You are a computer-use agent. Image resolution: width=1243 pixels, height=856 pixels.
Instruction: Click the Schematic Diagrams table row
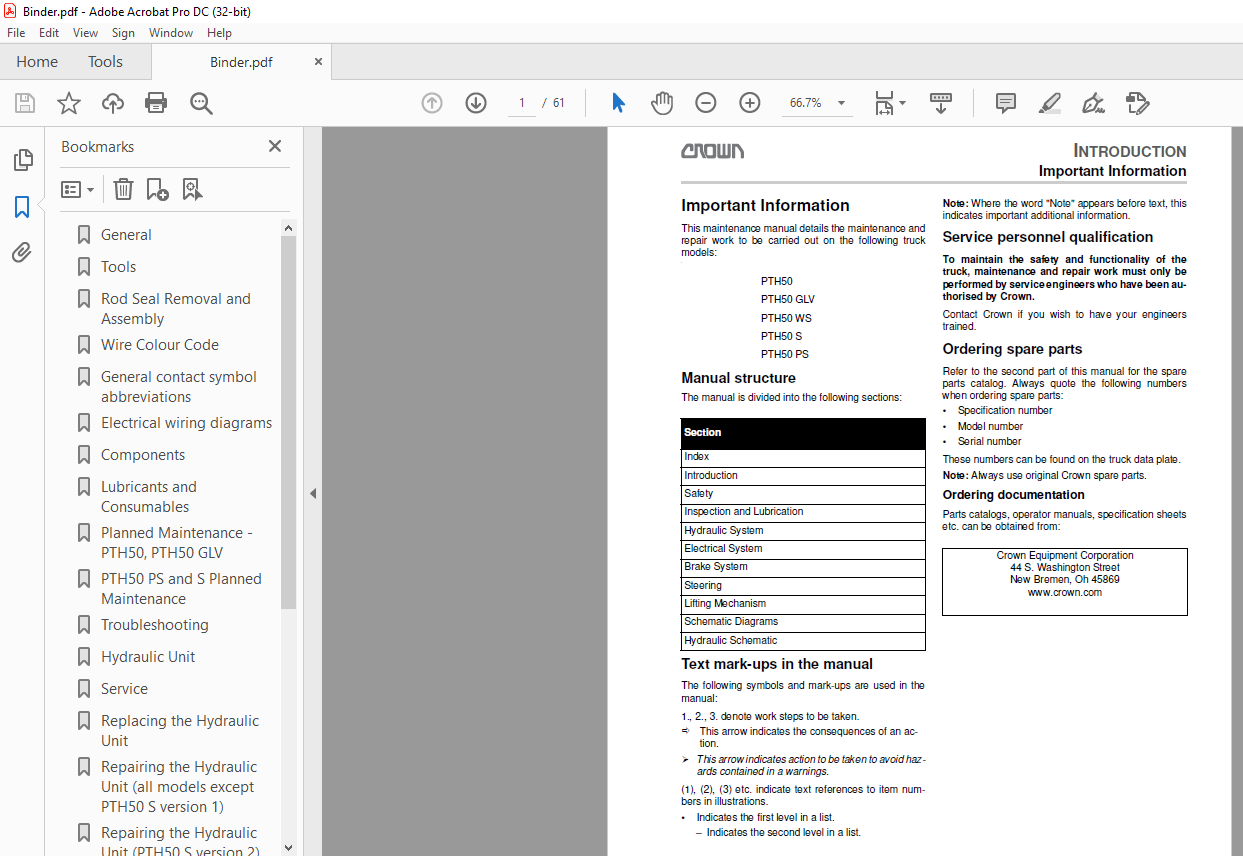point(803,622)
